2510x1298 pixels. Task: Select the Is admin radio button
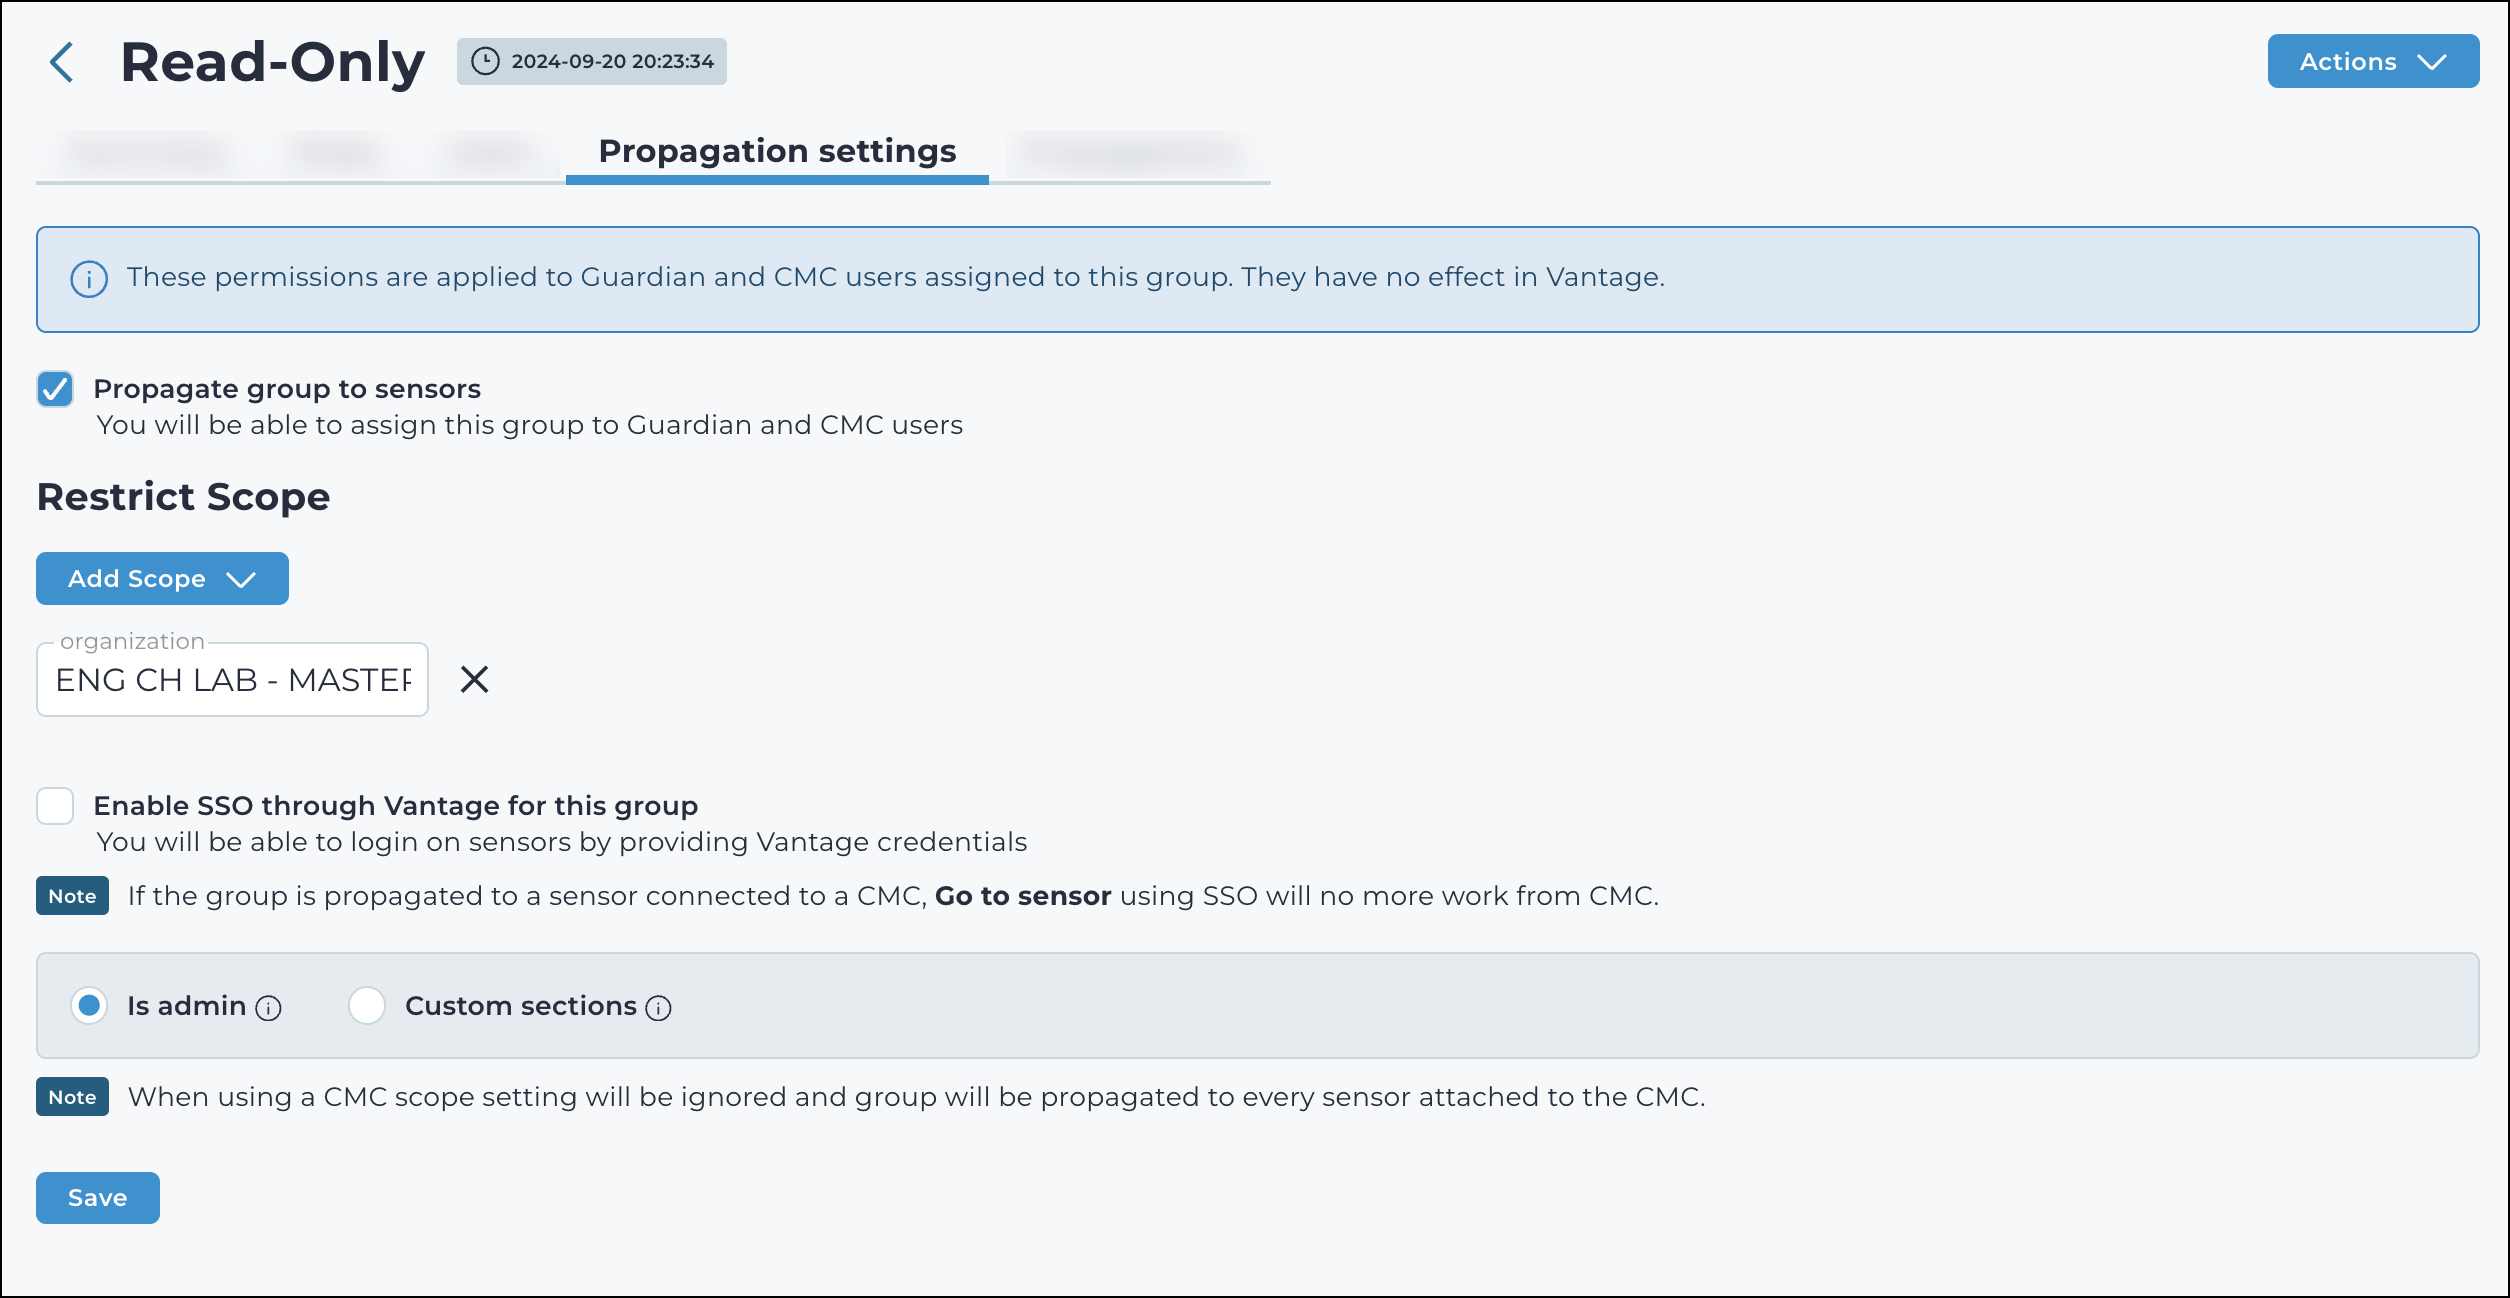coord(89,1006)
